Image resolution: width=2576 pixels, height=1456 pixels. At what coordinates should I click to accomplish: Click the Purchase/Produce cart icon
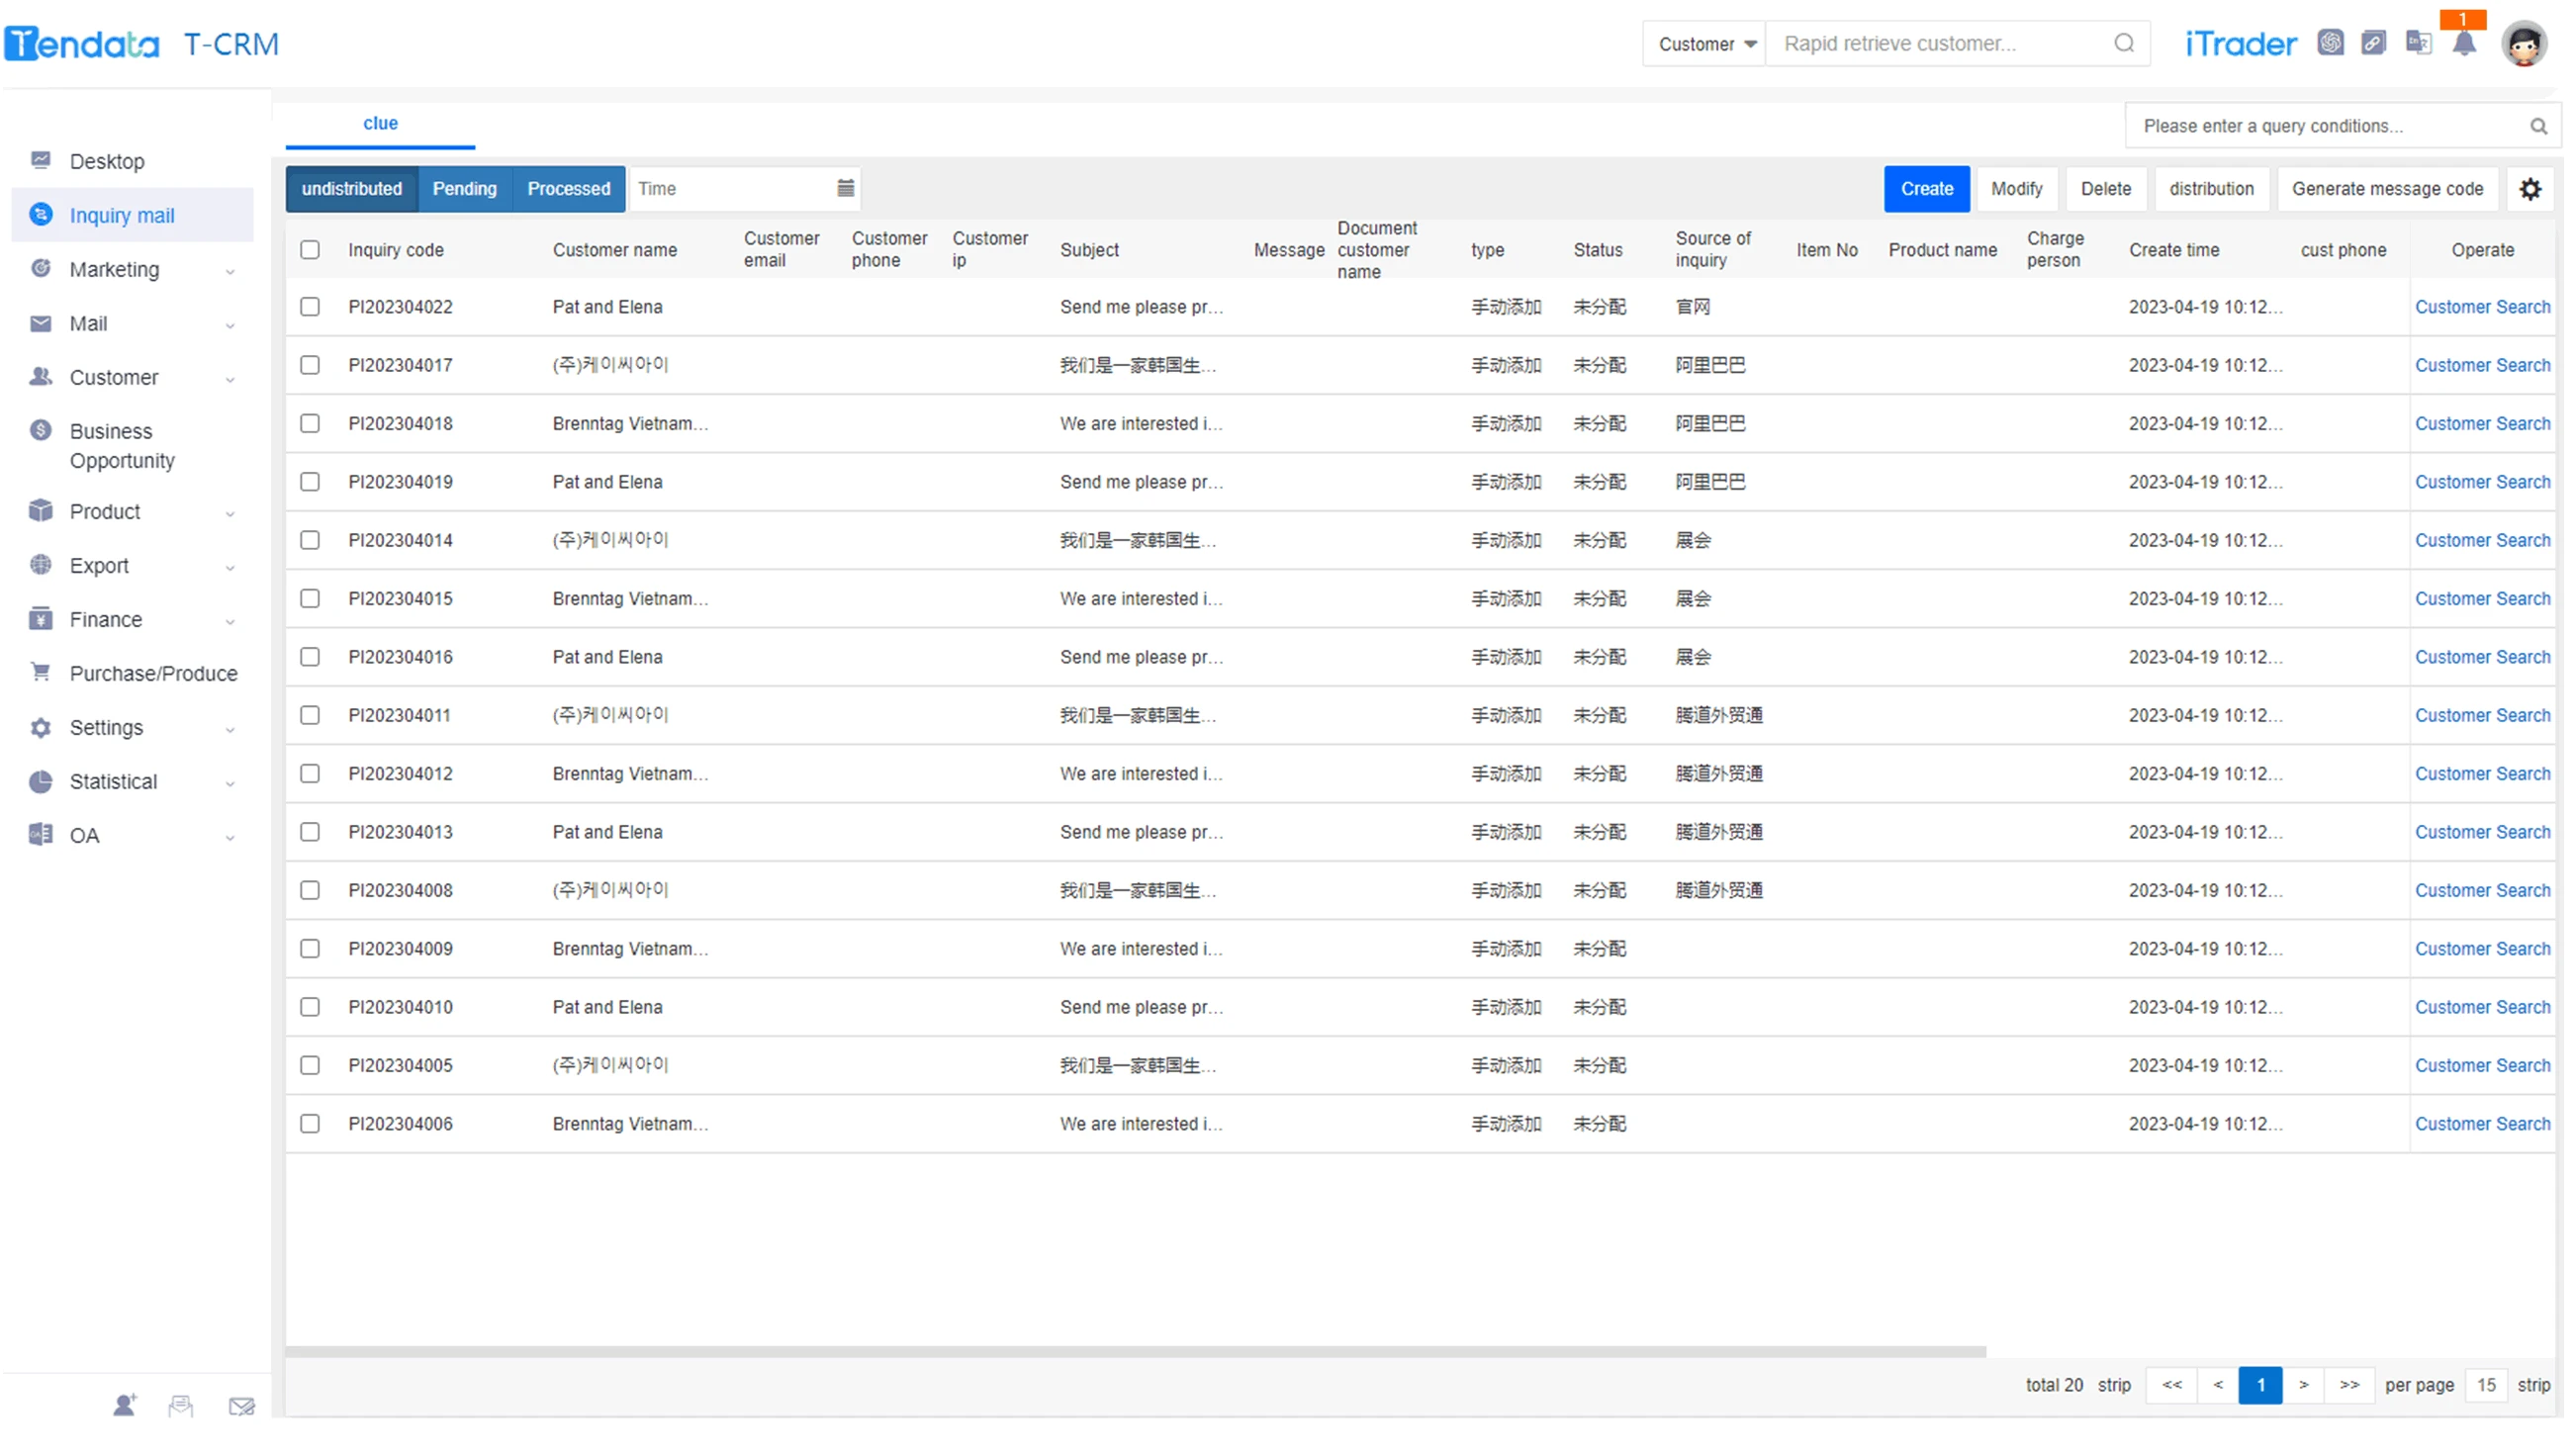point(41,672)
